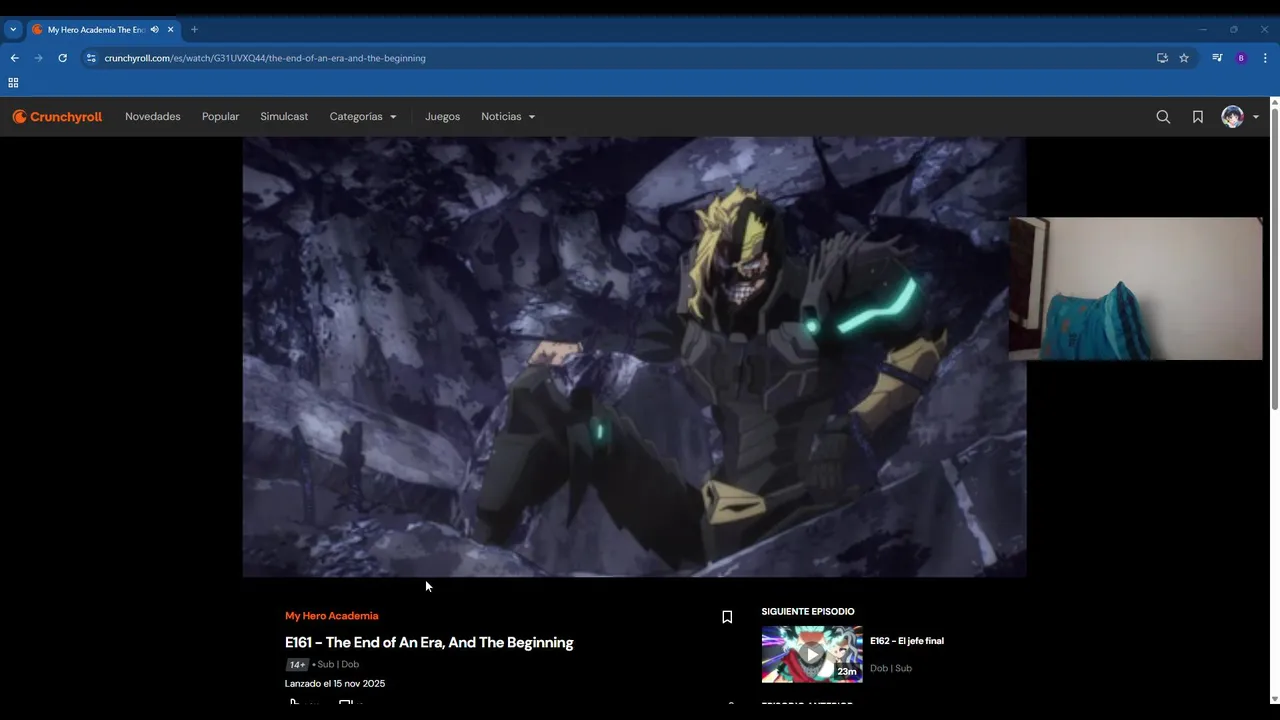Open a new browser tab
The image size is (1280, 720).
[x=194, y=30]
